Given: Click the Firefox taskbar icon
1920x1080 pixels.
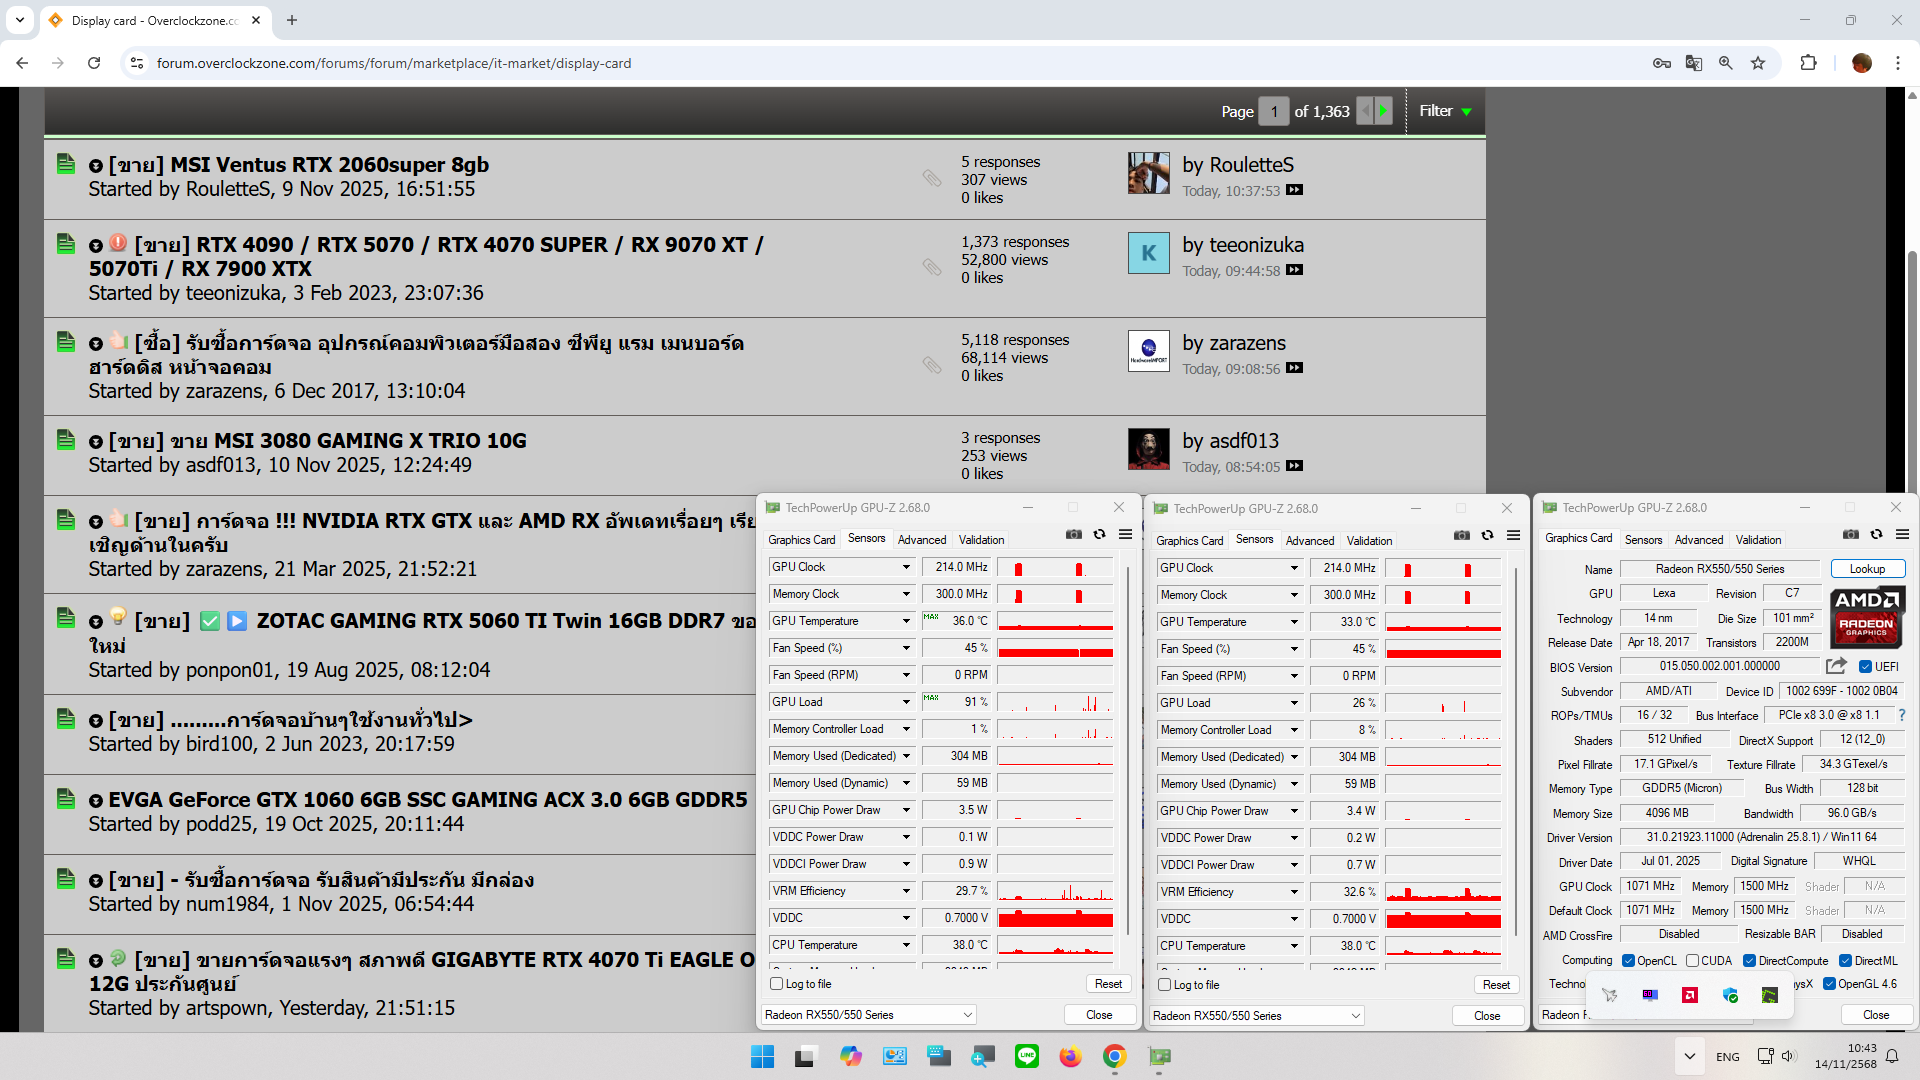Looking at the screenshot, I should pos(1070,1056).
